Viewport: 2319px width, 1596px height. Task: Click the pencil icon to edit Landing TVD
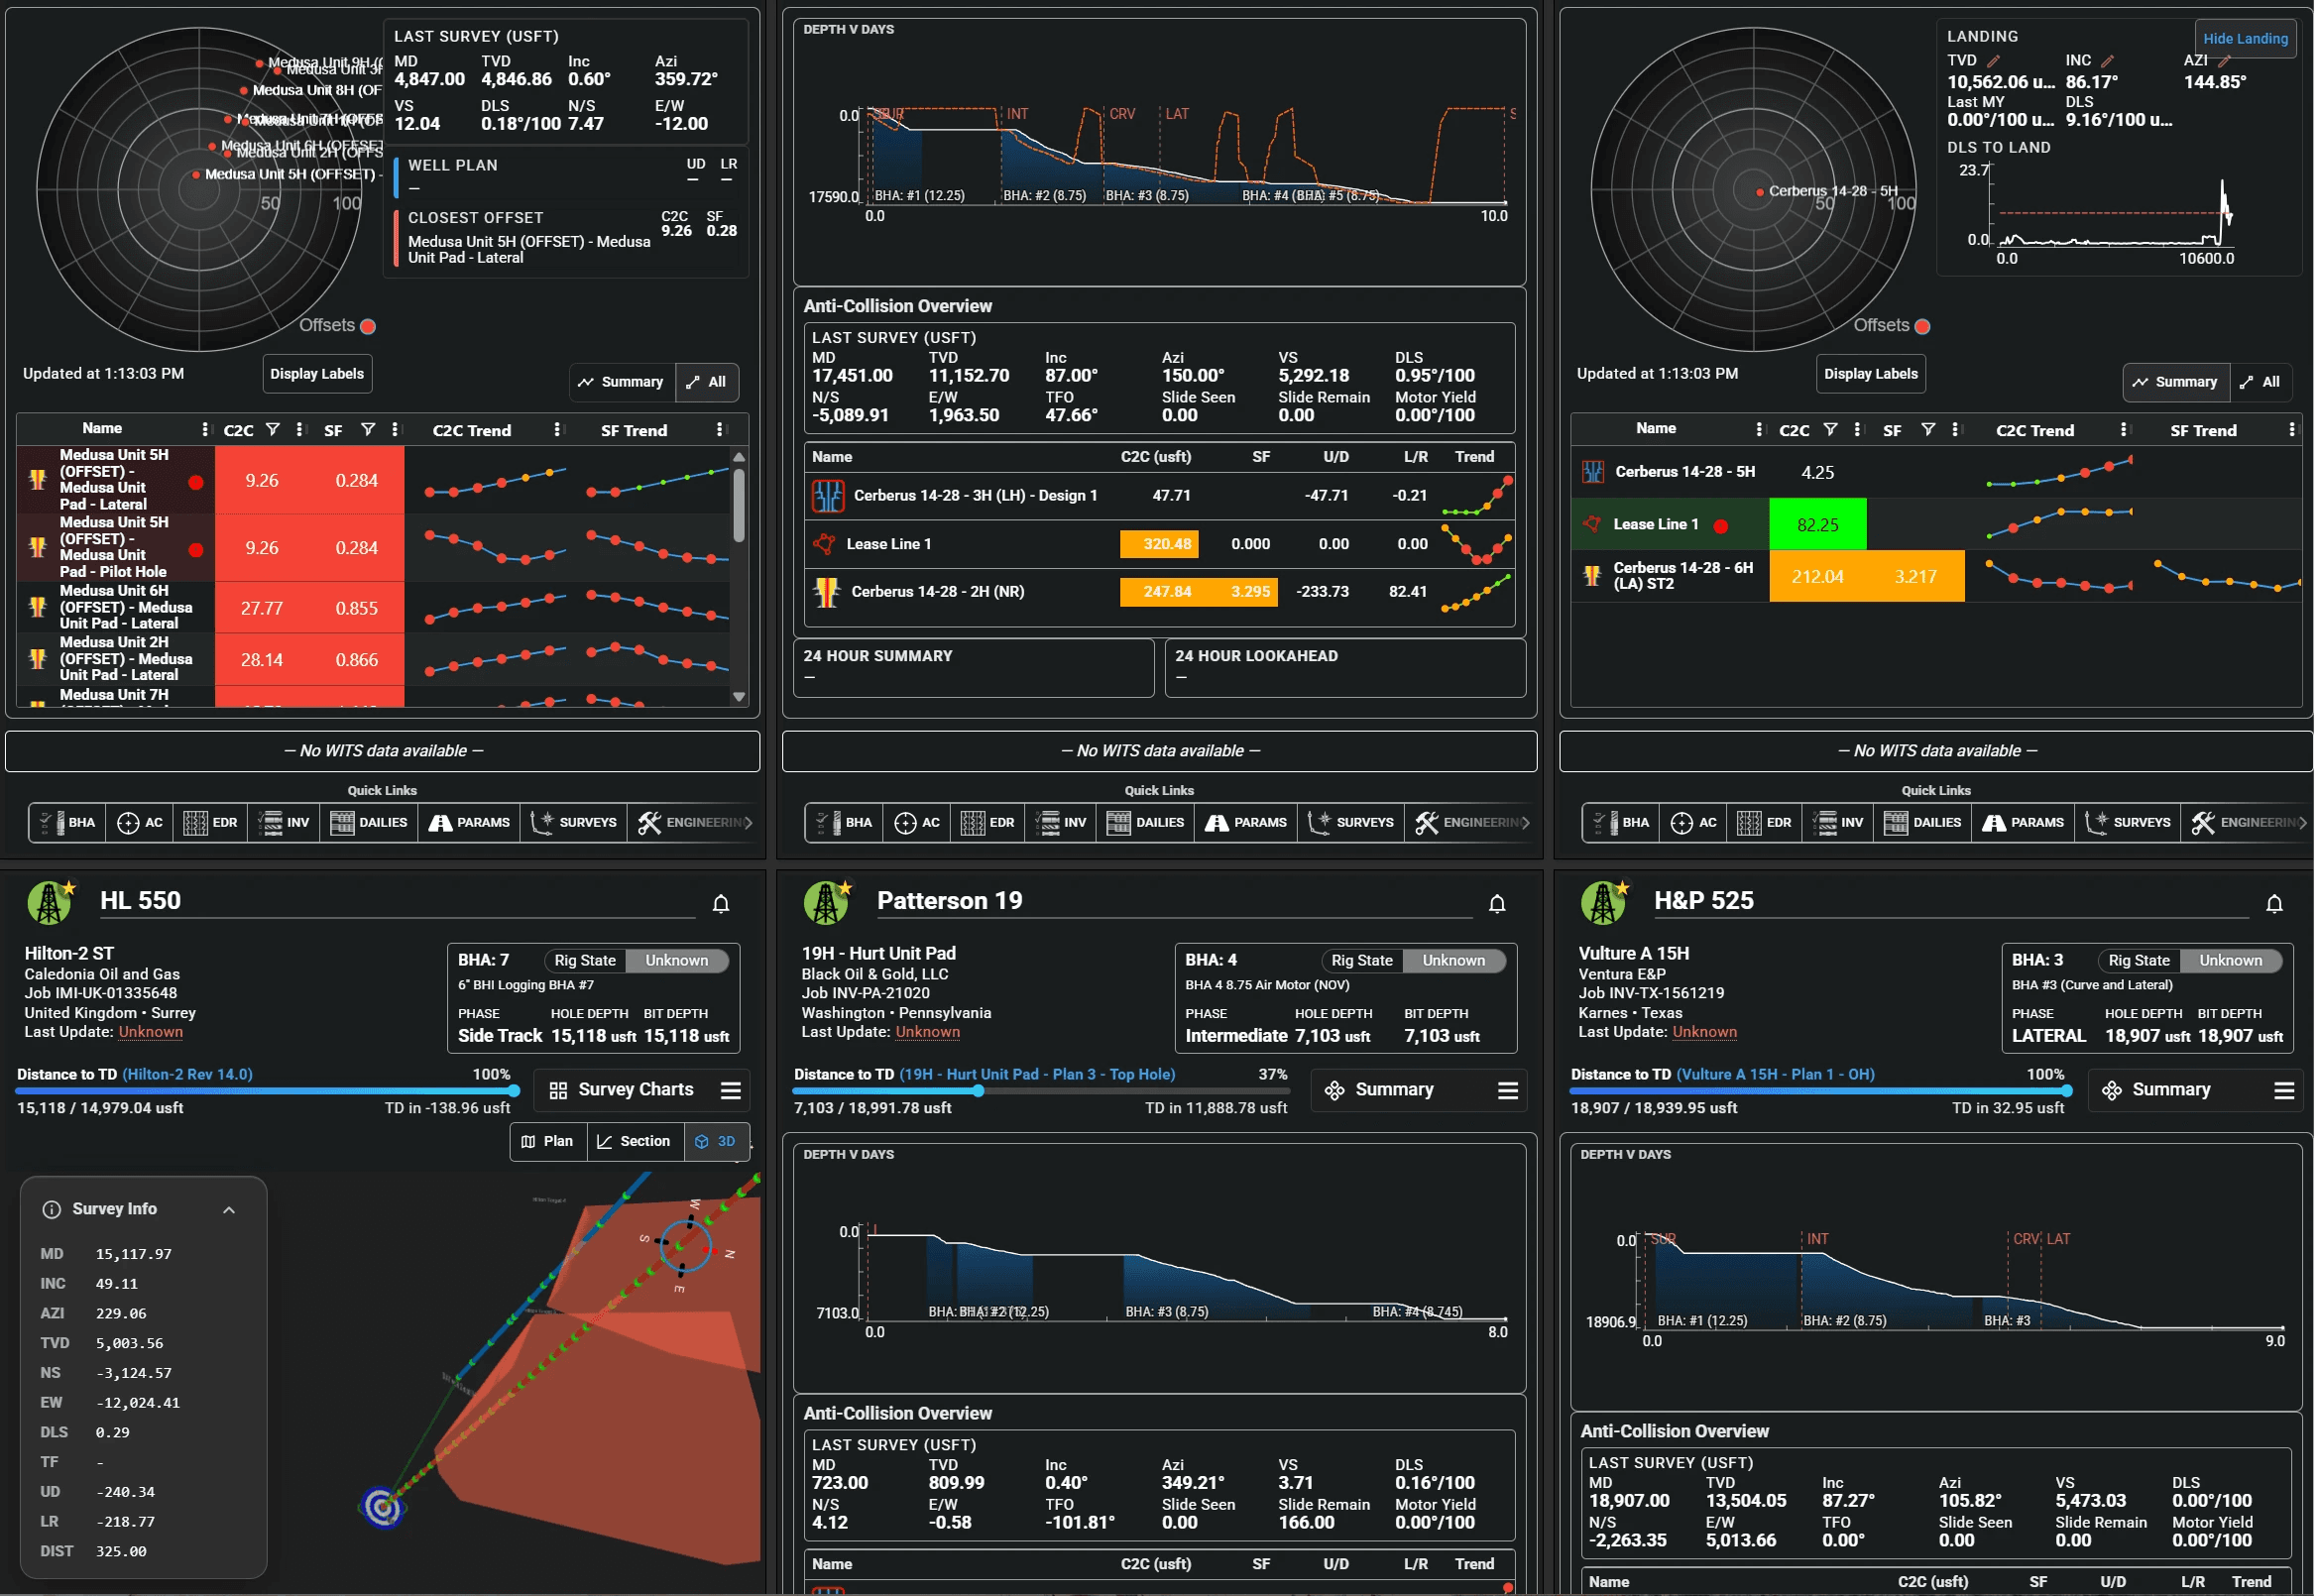pos(1993,61)
